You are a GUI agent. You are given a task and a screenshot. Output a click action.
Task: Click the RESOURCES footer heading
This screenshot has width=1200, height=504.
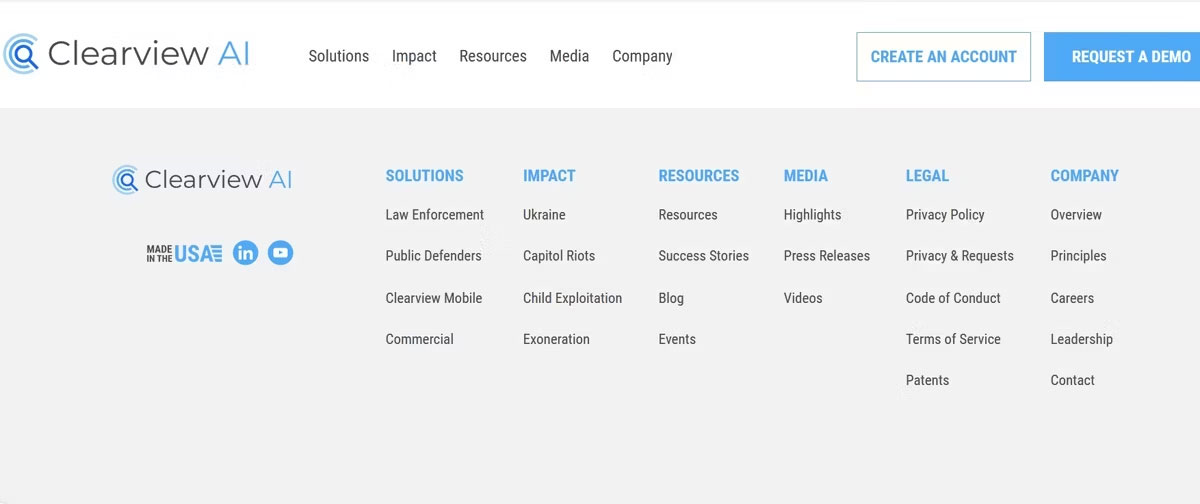point(699,176)
